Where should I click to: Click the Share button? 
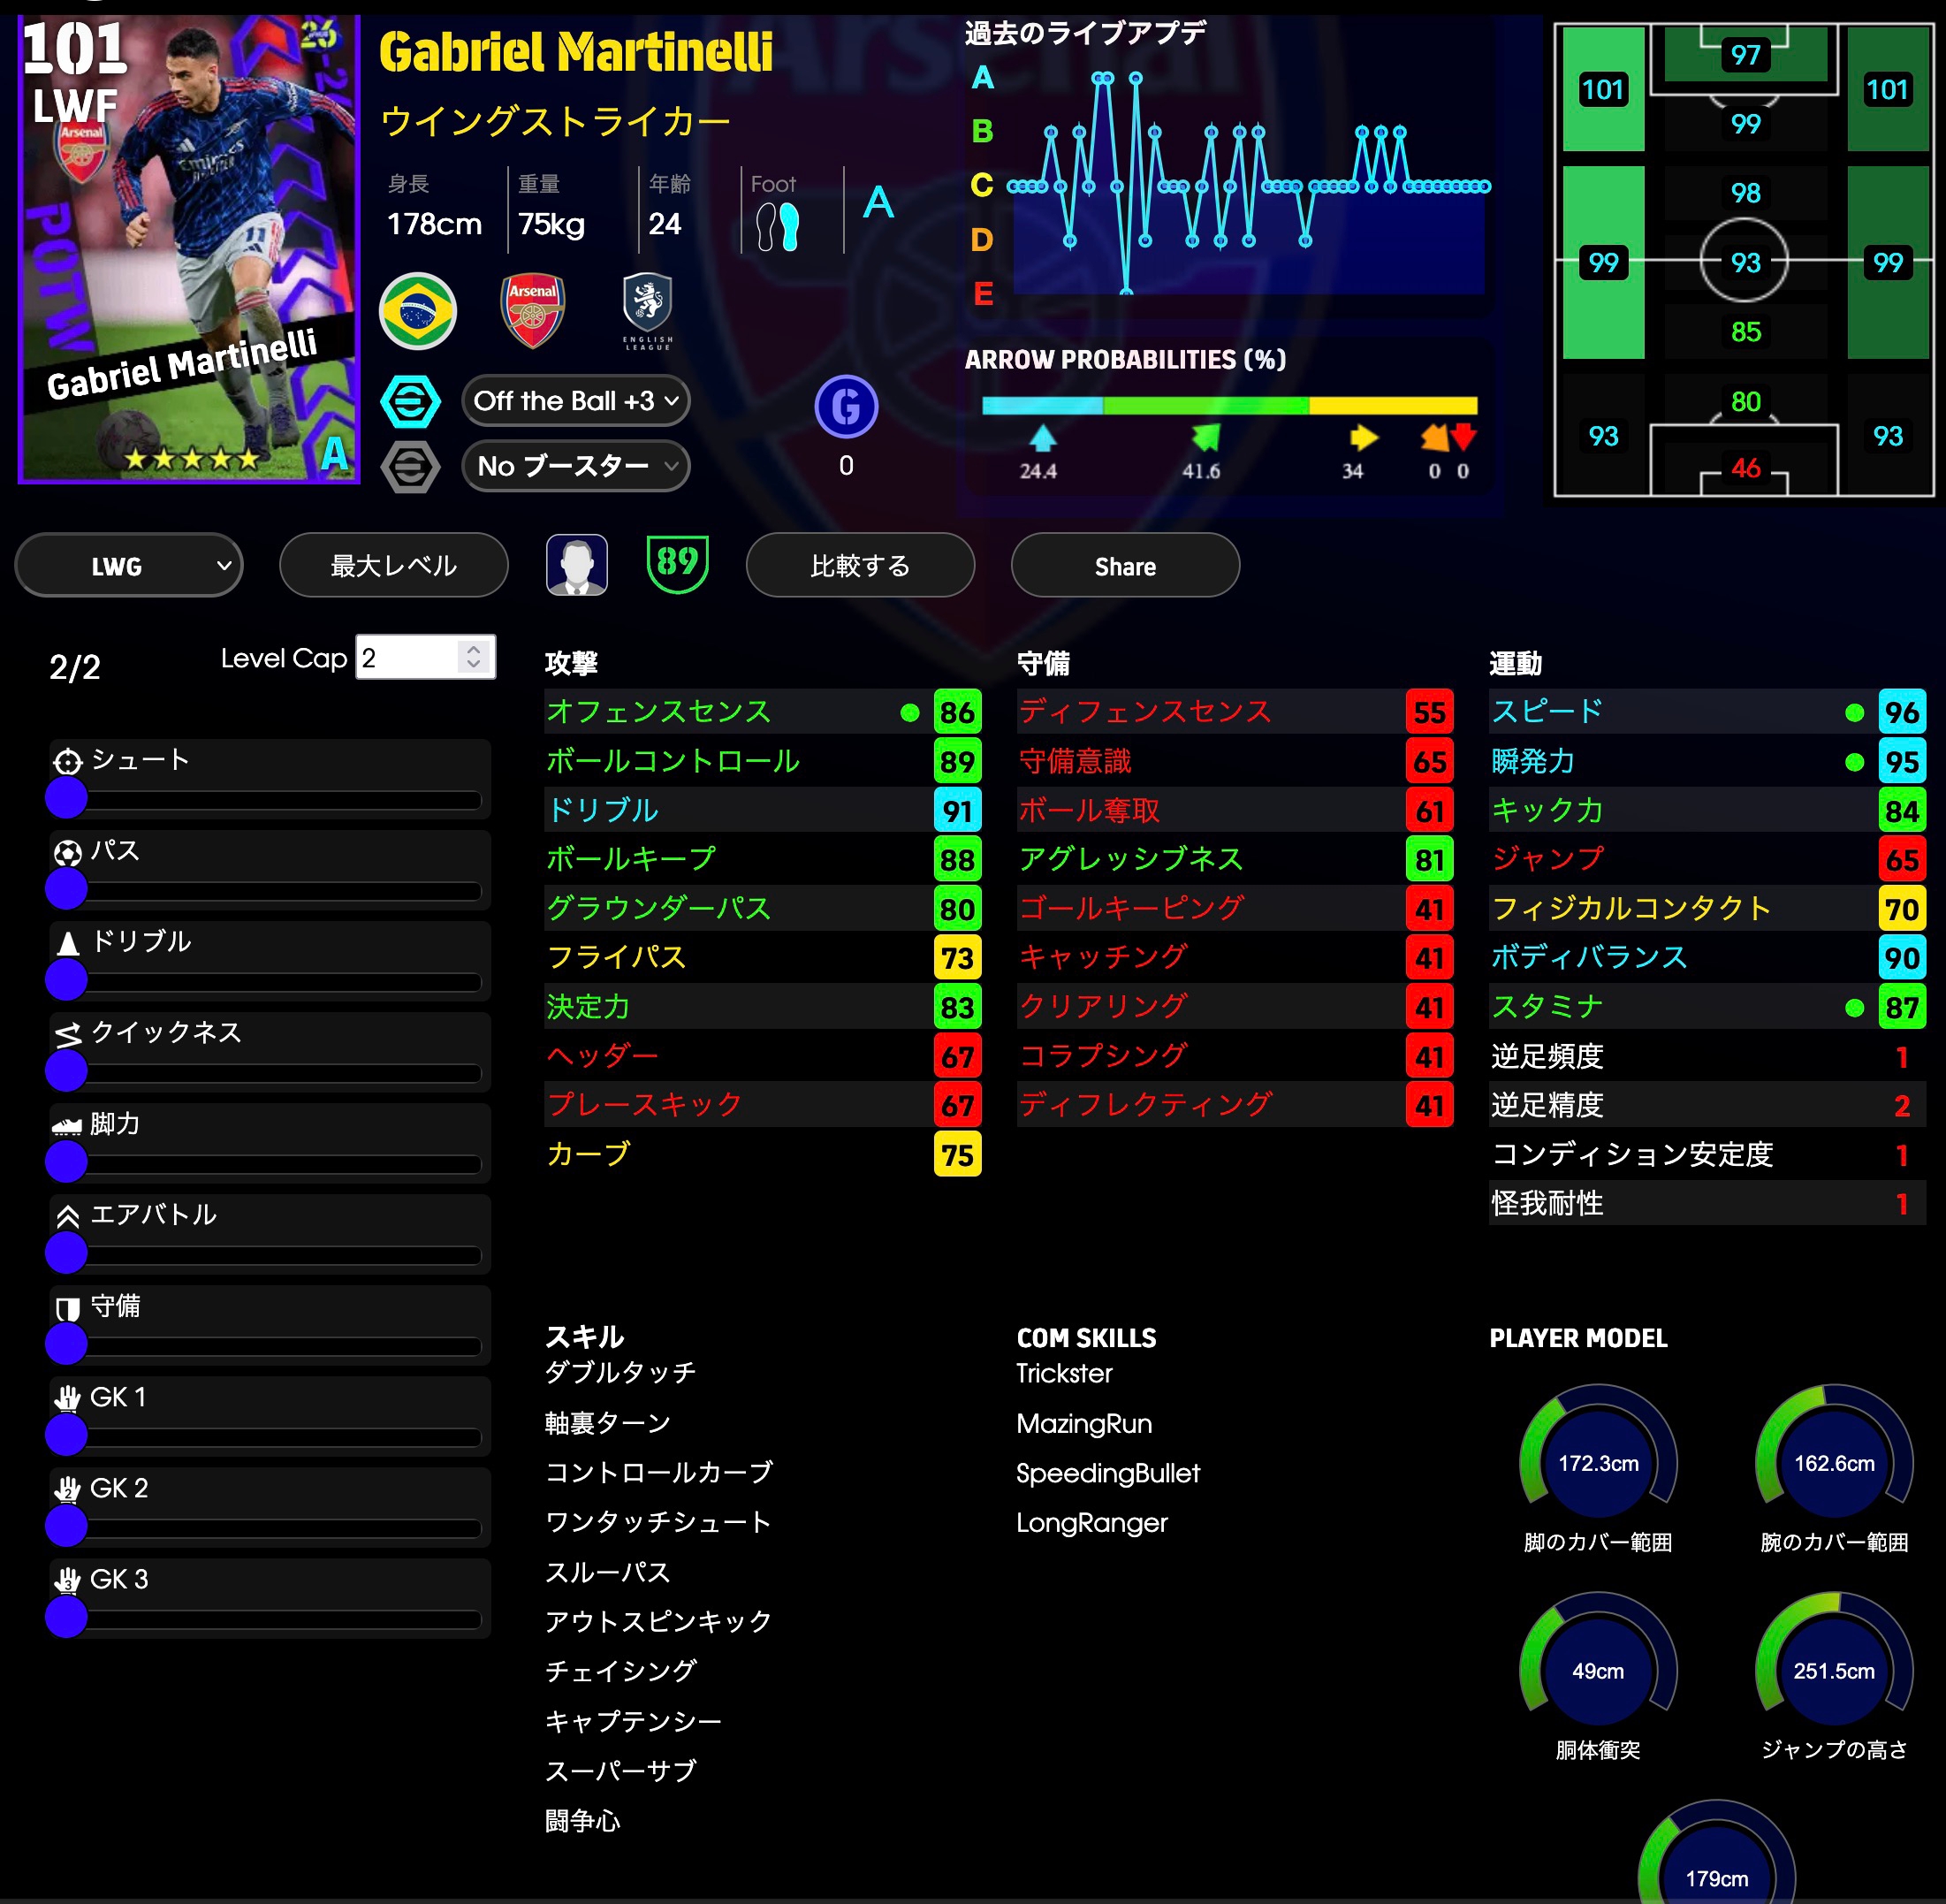[x=1125, y=566]
